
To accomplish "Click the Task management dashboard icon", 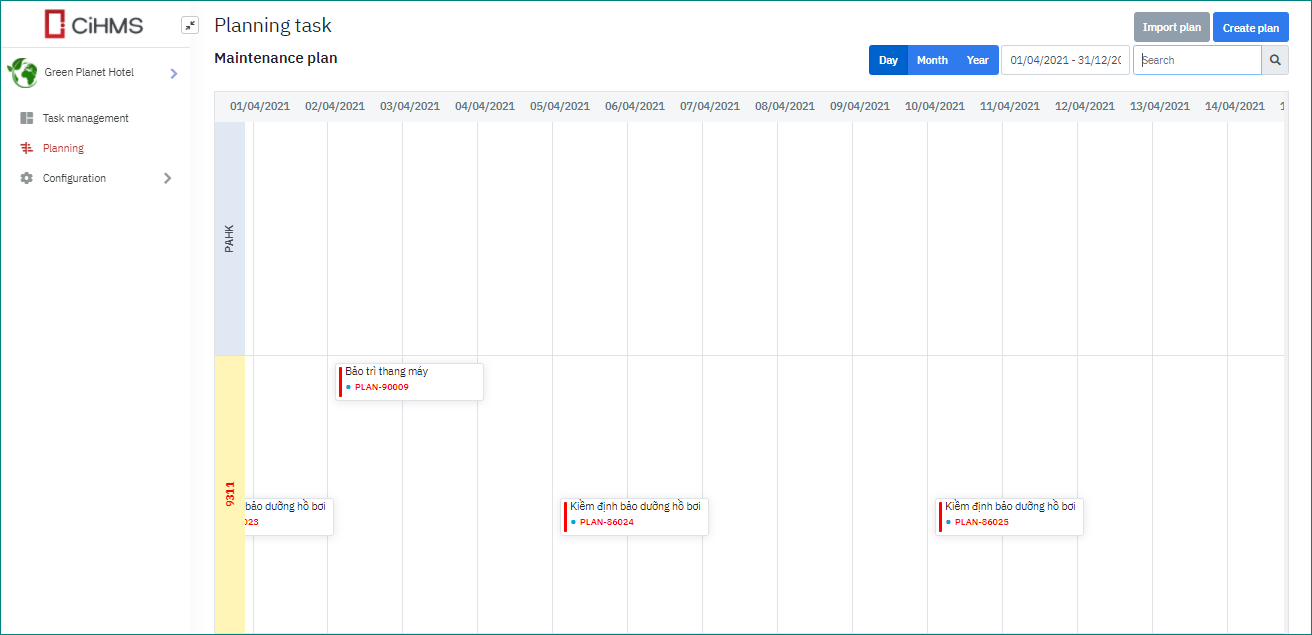I will pos(27,118).
